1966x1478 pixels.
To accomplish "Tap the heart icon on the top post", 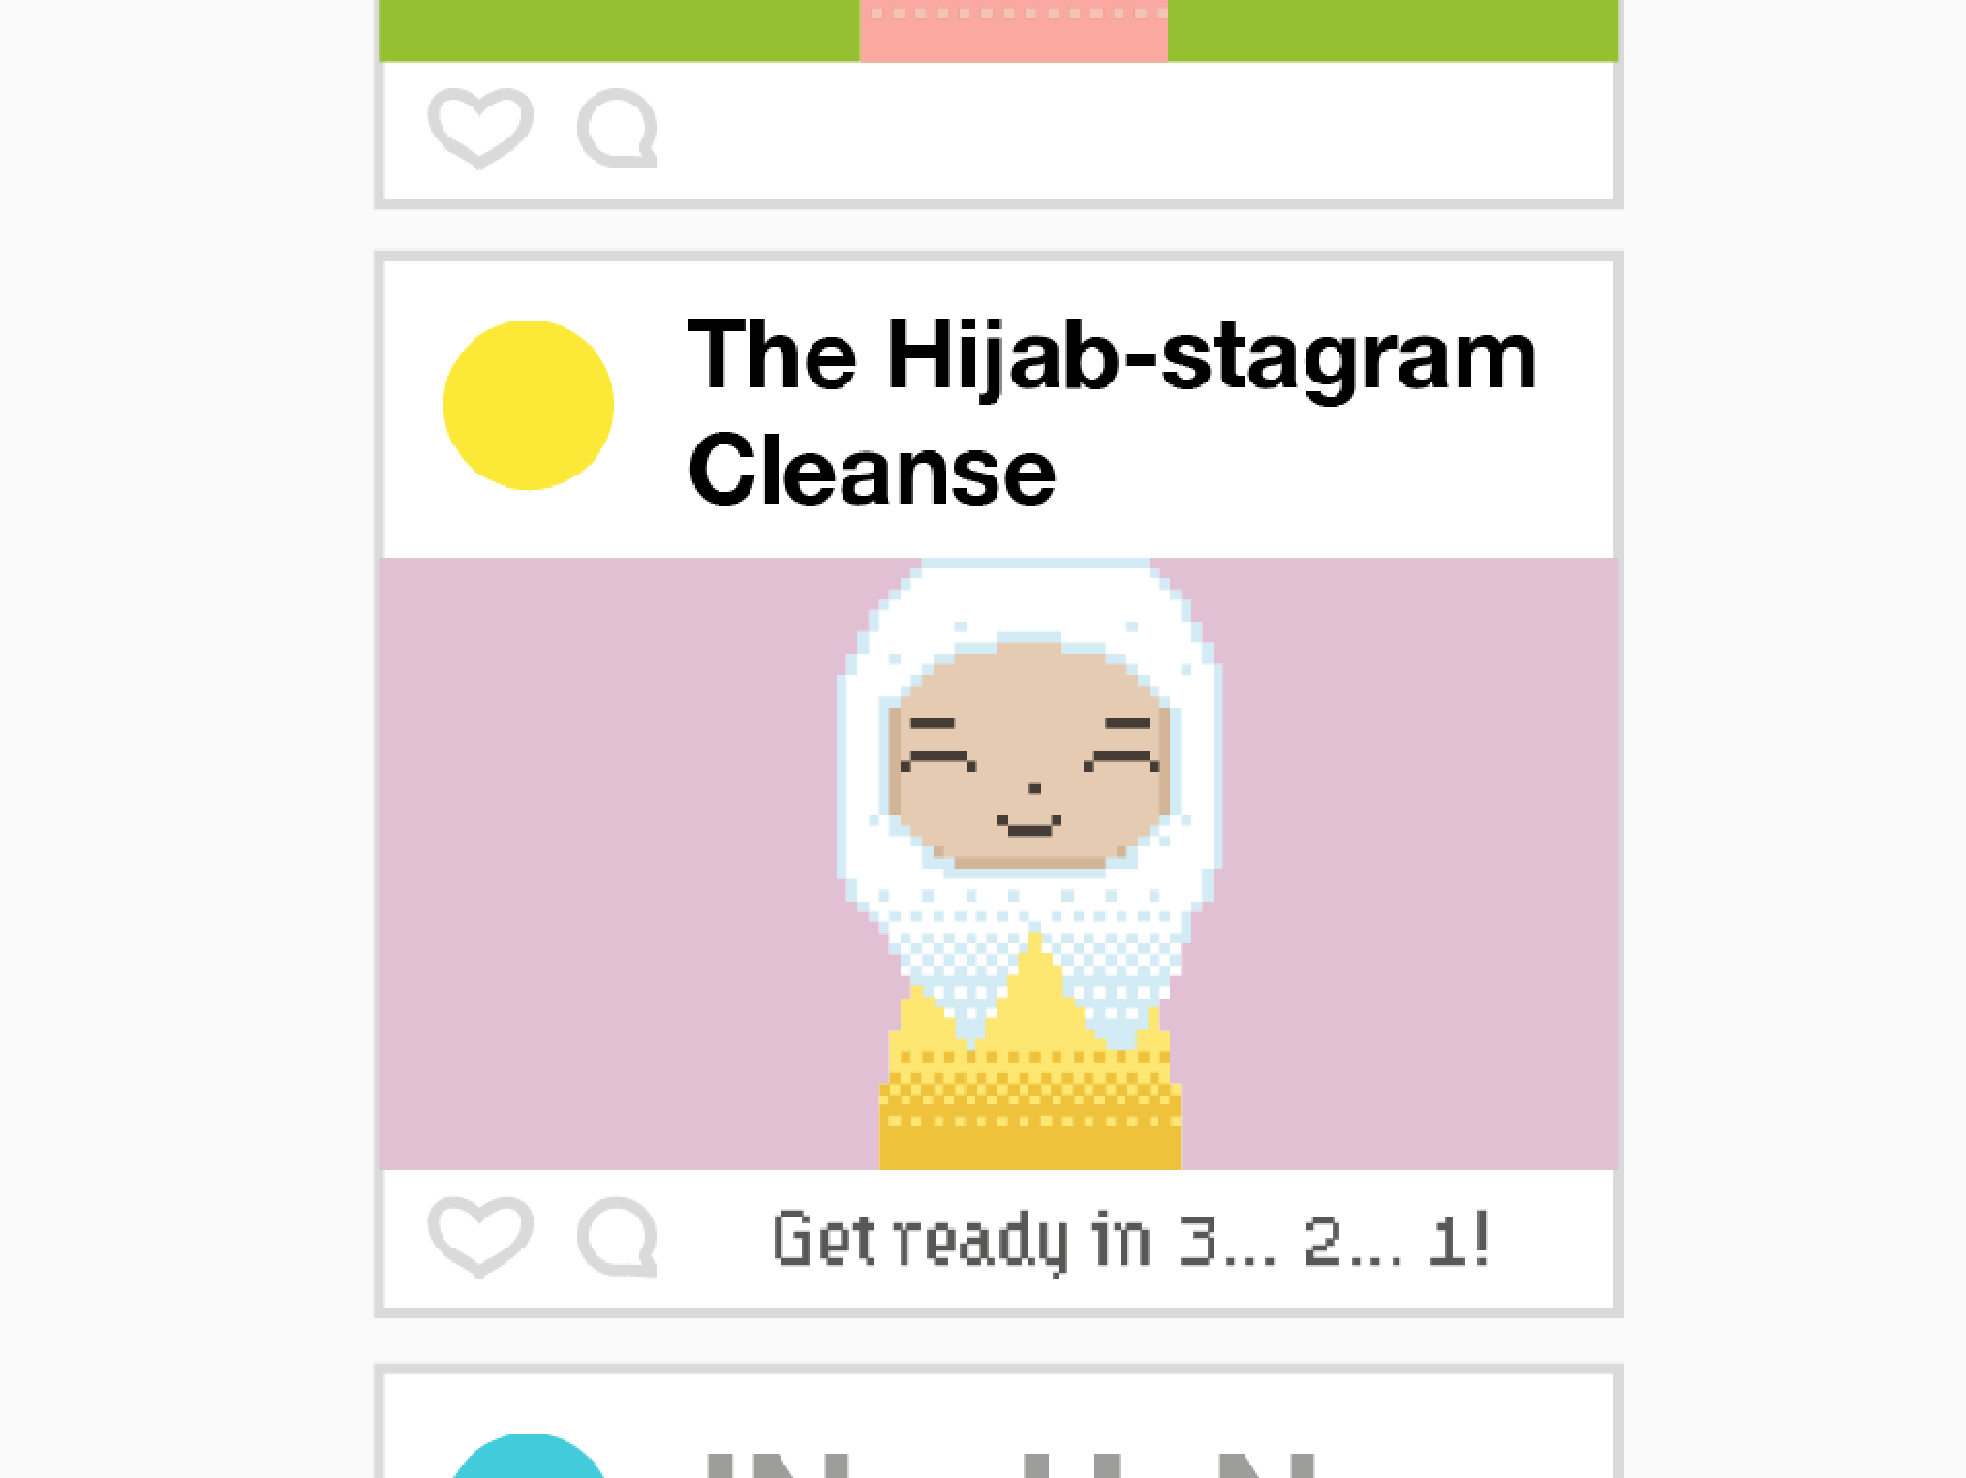I will 480,127.
